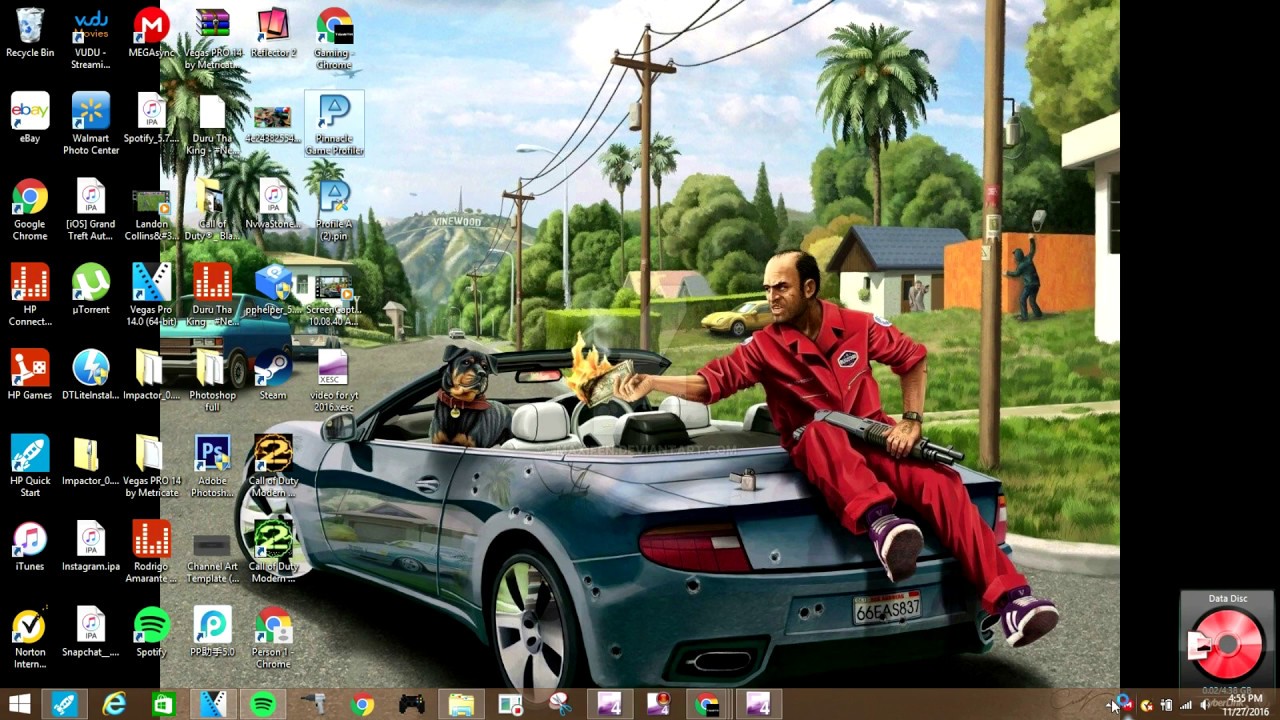The height and width of the screenshot is (720, 1280).
Task: Click the drill tool taskbar icon
Action: click(313, 704)
